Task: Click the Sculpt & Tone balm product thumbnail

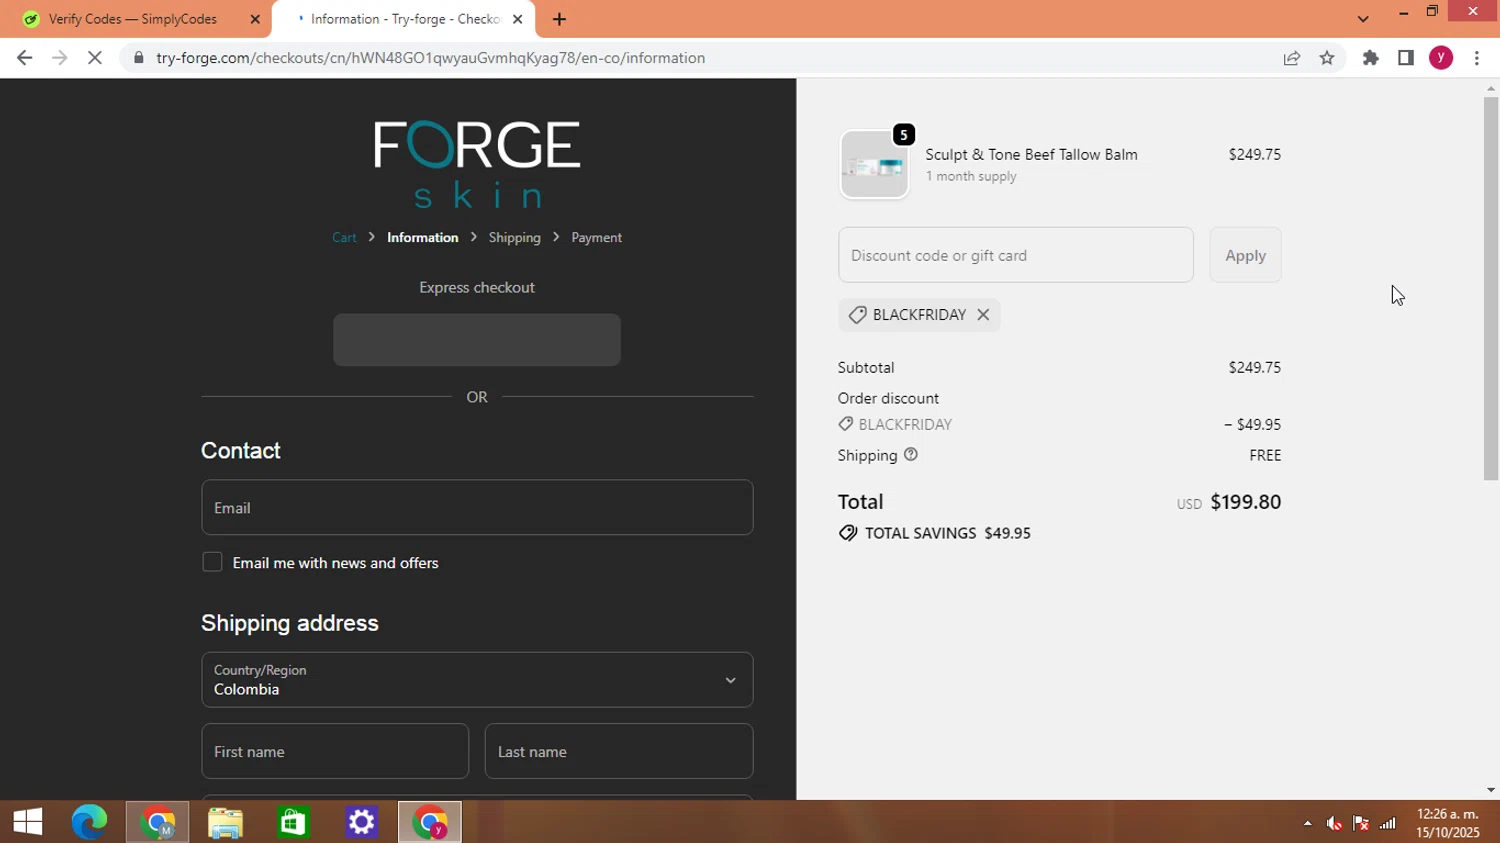Action: [875, 165]
